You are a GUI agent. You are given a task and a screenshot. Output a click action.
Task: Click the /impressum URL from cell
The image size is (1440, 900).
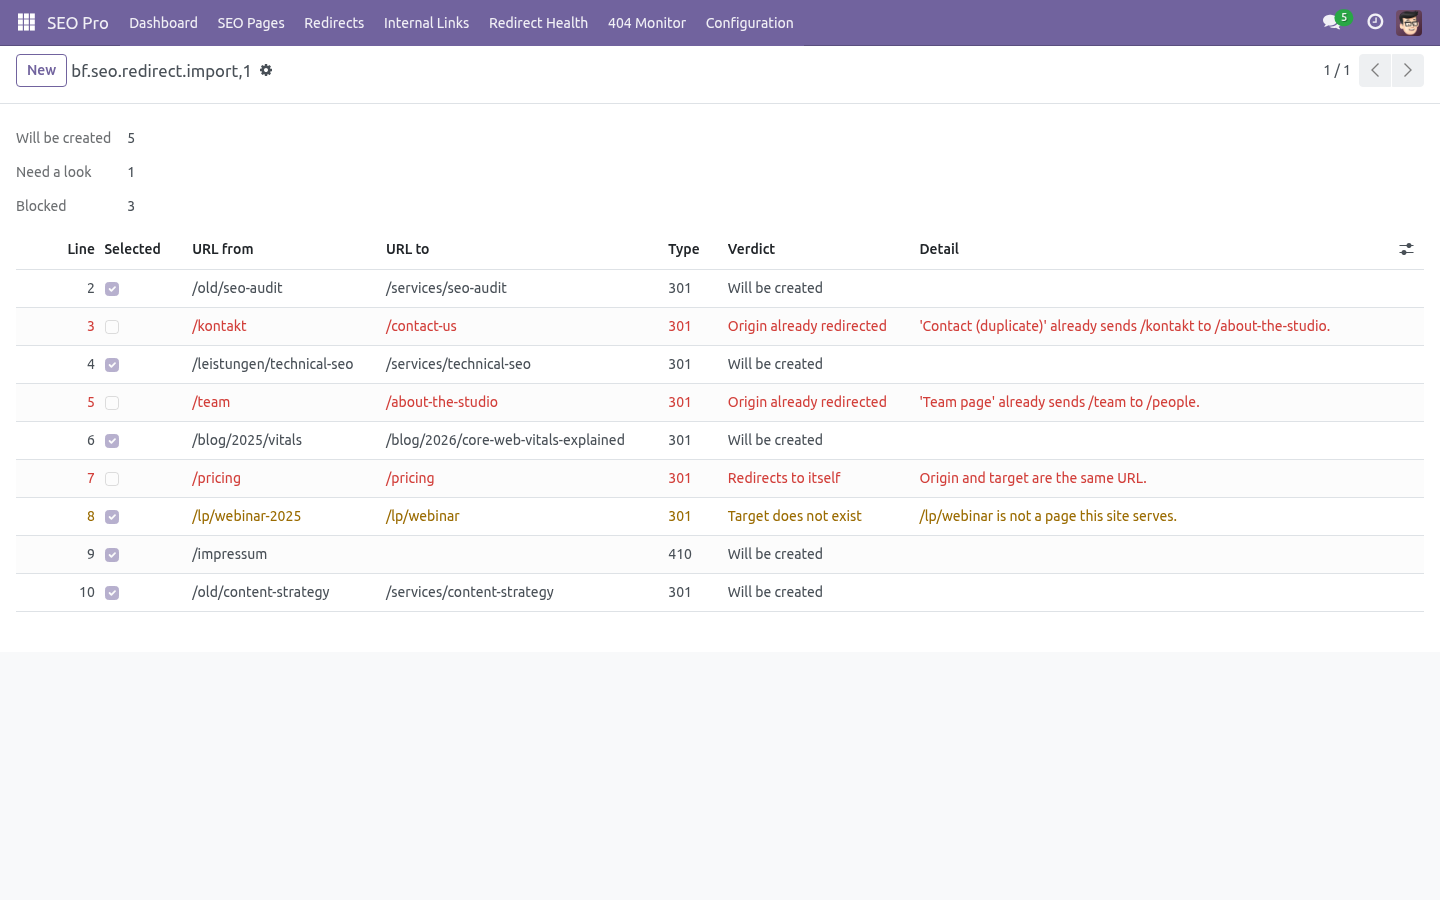point(229,554)
